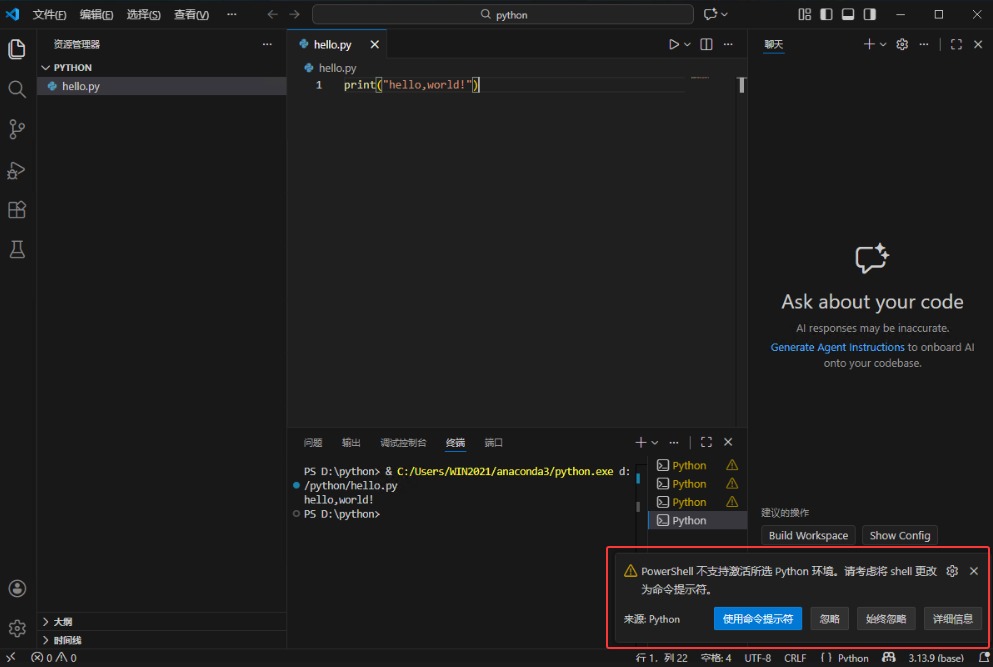The height and width of the screenshot is (667, 993).
Task: Open the Search view in activity bar
Action: [x=17, y=89]
